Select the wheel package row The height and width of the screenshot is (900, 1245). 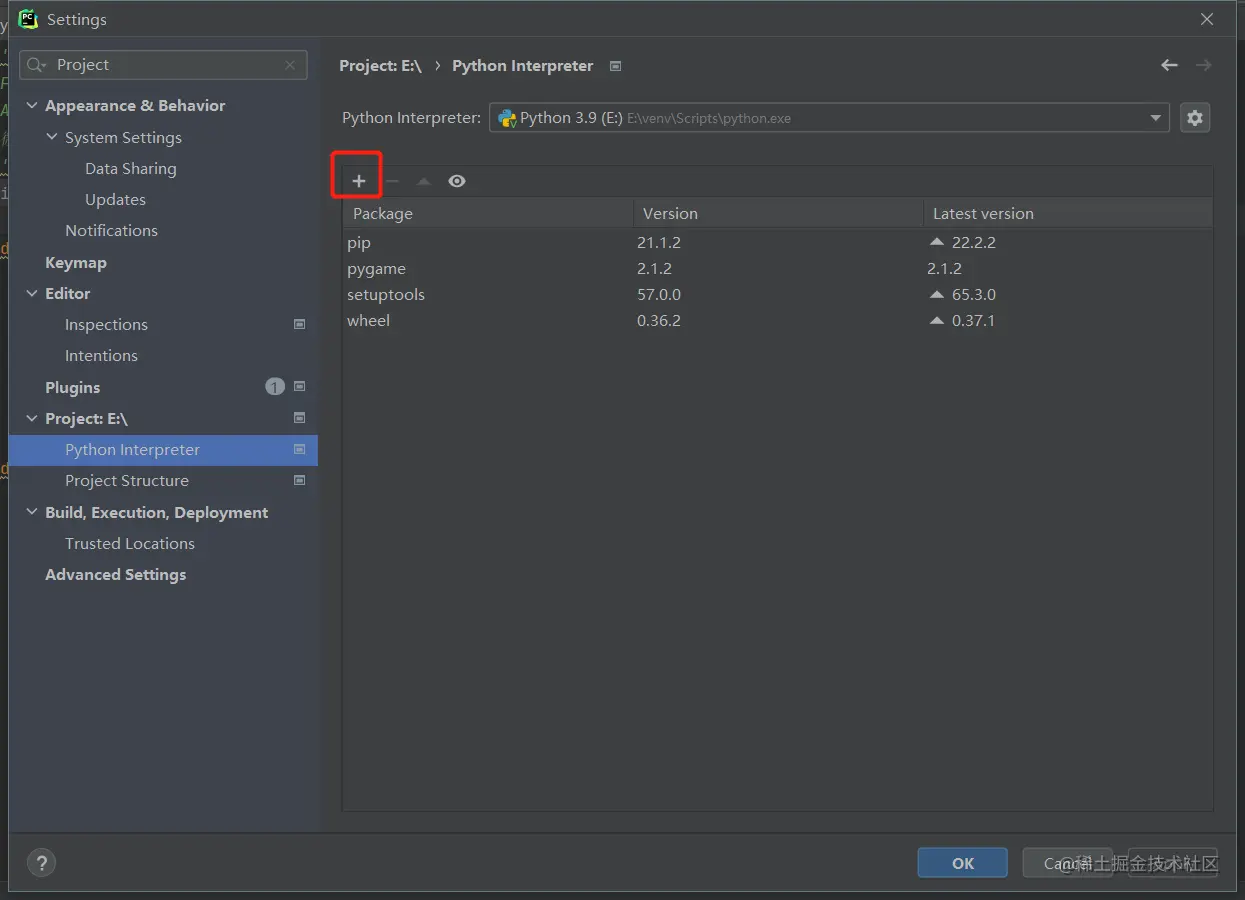click(778, 321)
